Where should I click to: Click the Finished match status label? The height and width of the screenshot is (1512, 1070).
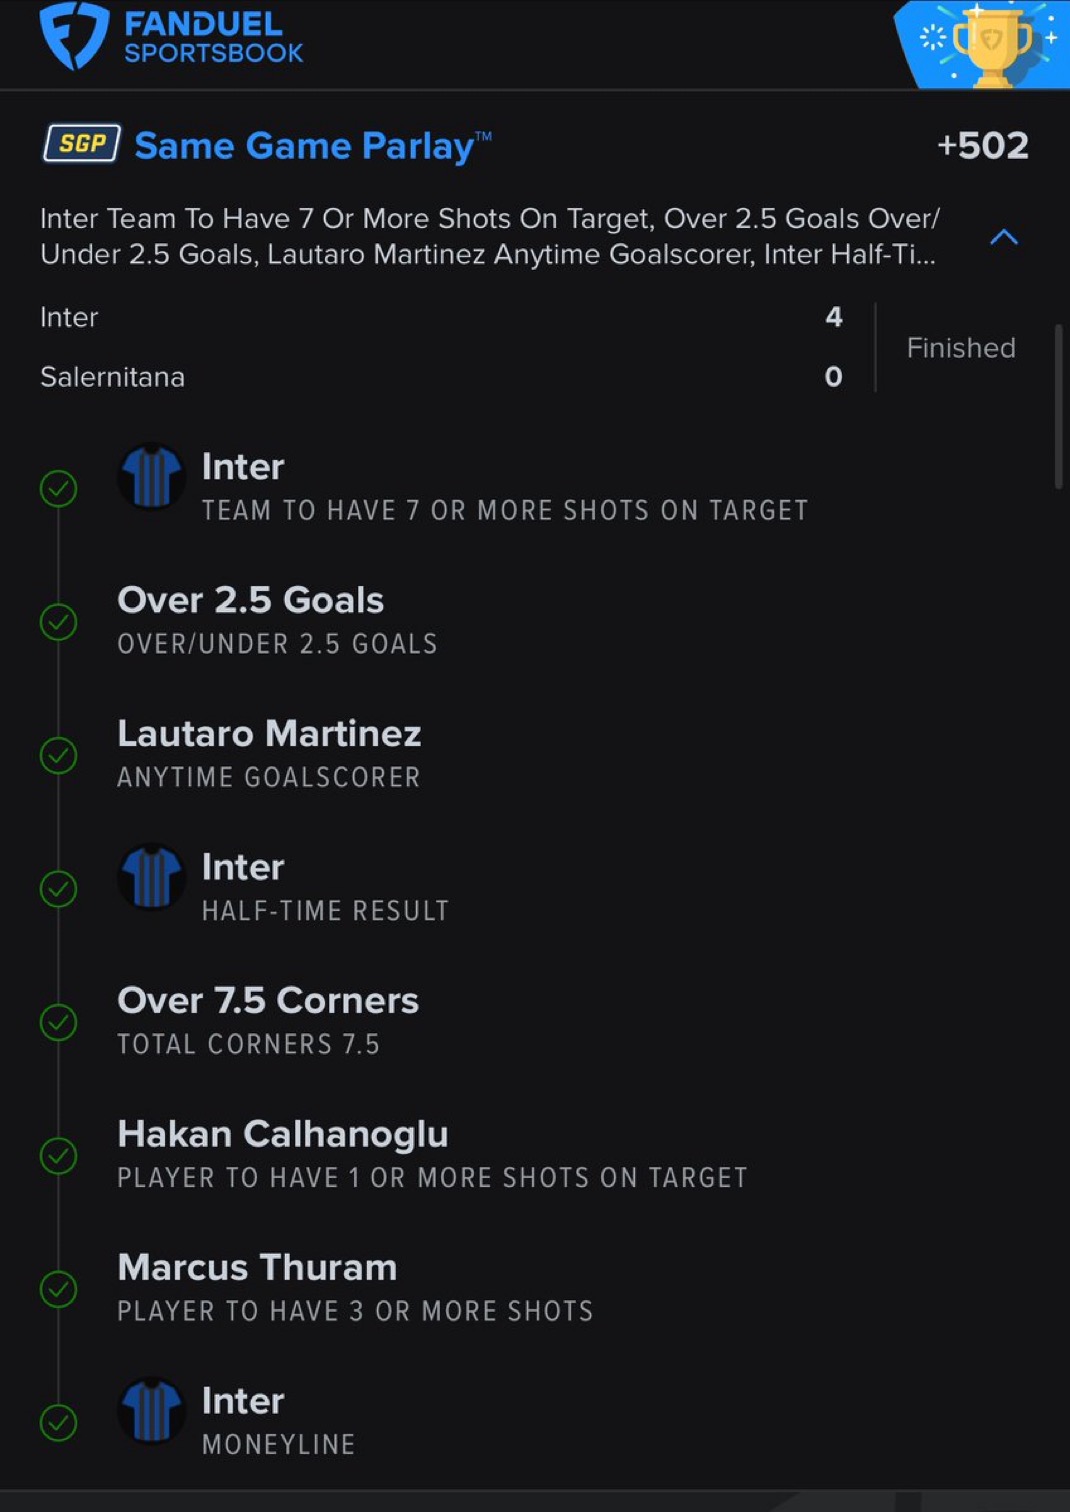click(960, 348)
